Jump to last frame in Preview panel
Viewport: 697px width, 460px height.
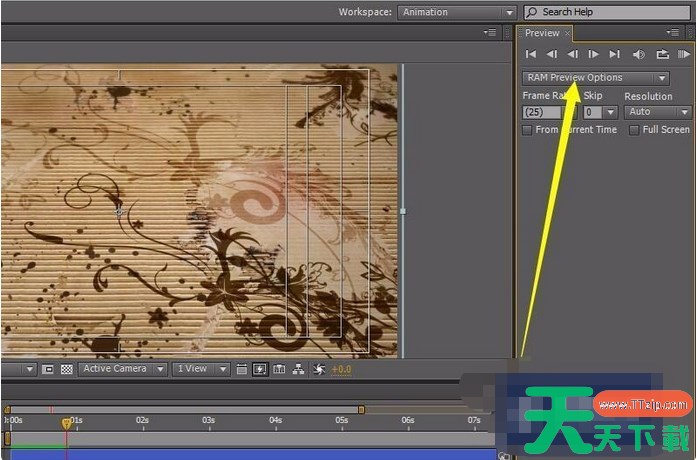pyautogui.click(x=614, y=54)
